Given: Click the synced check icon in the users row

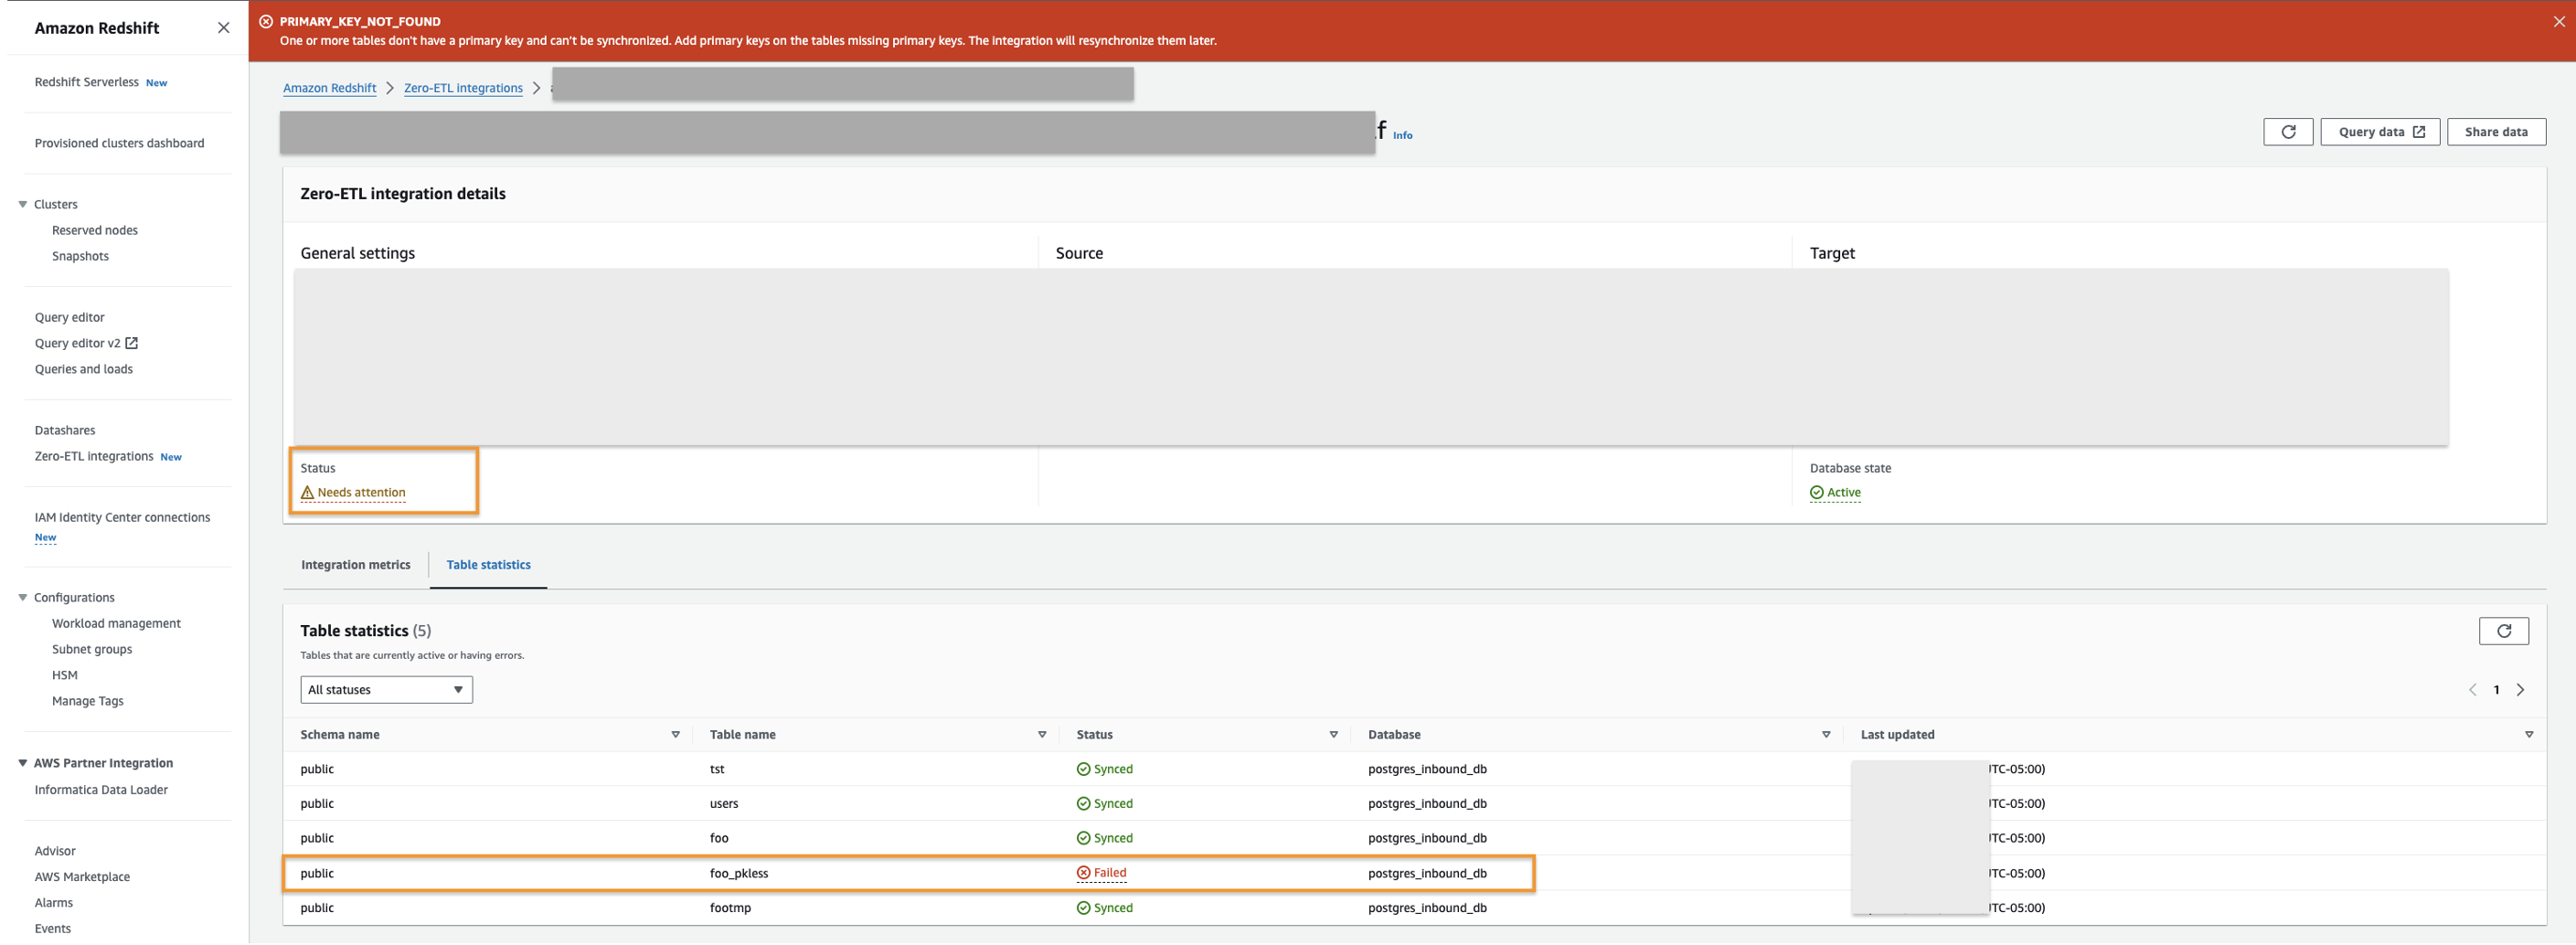Looking at the screenshot, I should click(x=1083, y=804).
